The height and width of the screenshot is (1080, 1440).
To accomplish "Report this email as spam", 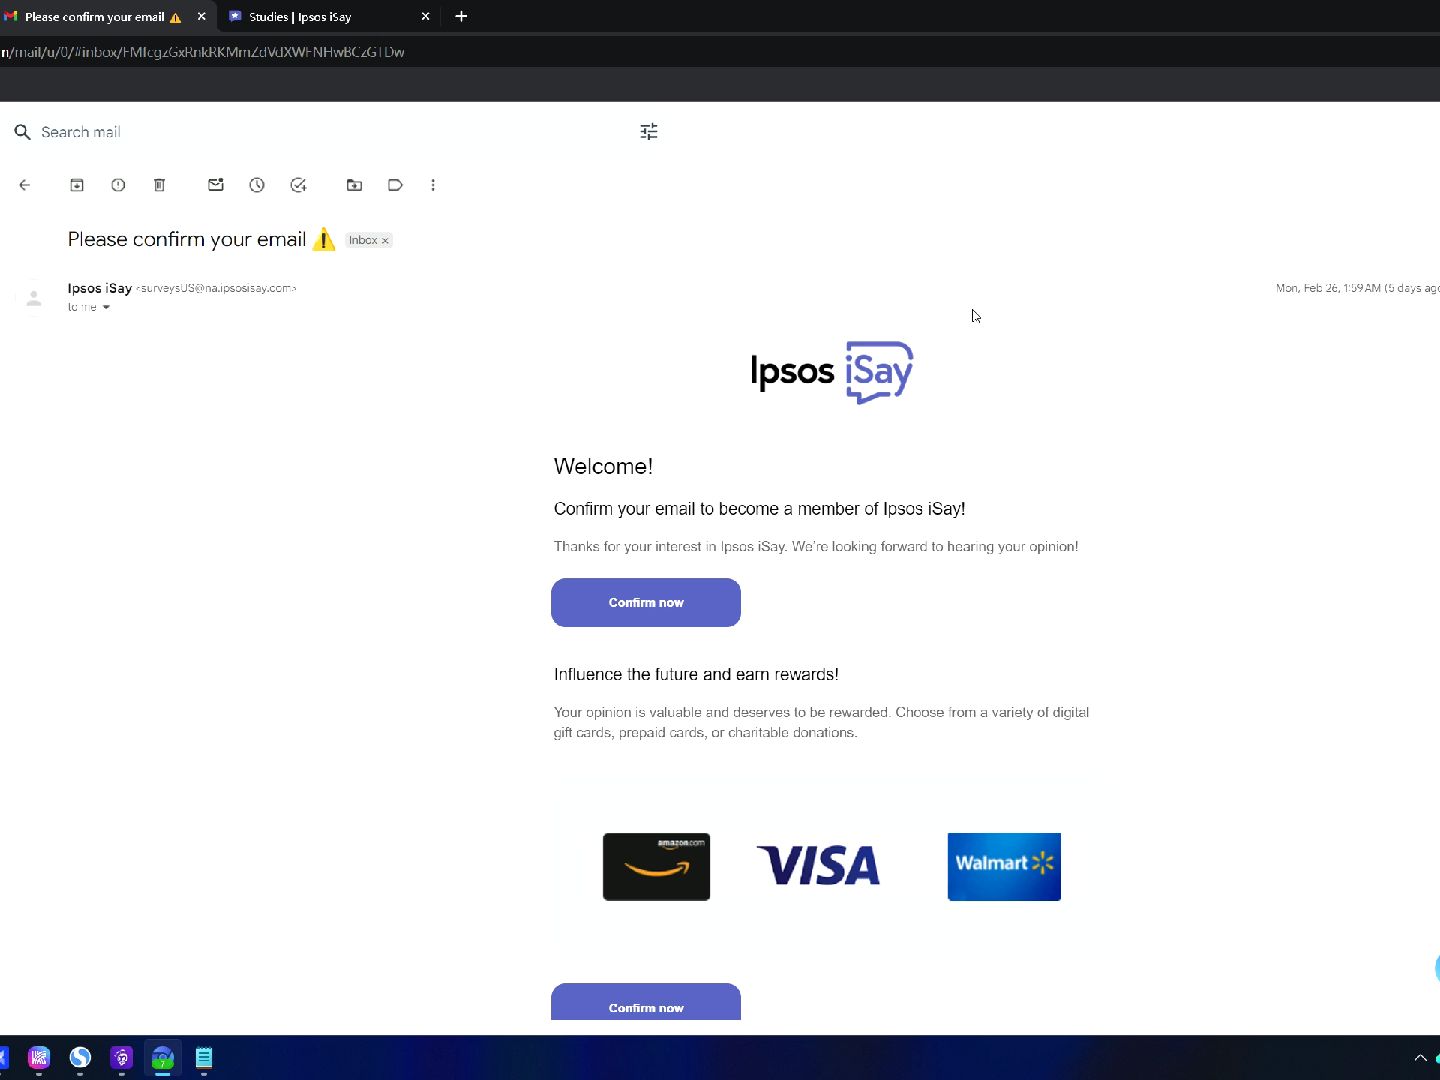I will 118,185.
